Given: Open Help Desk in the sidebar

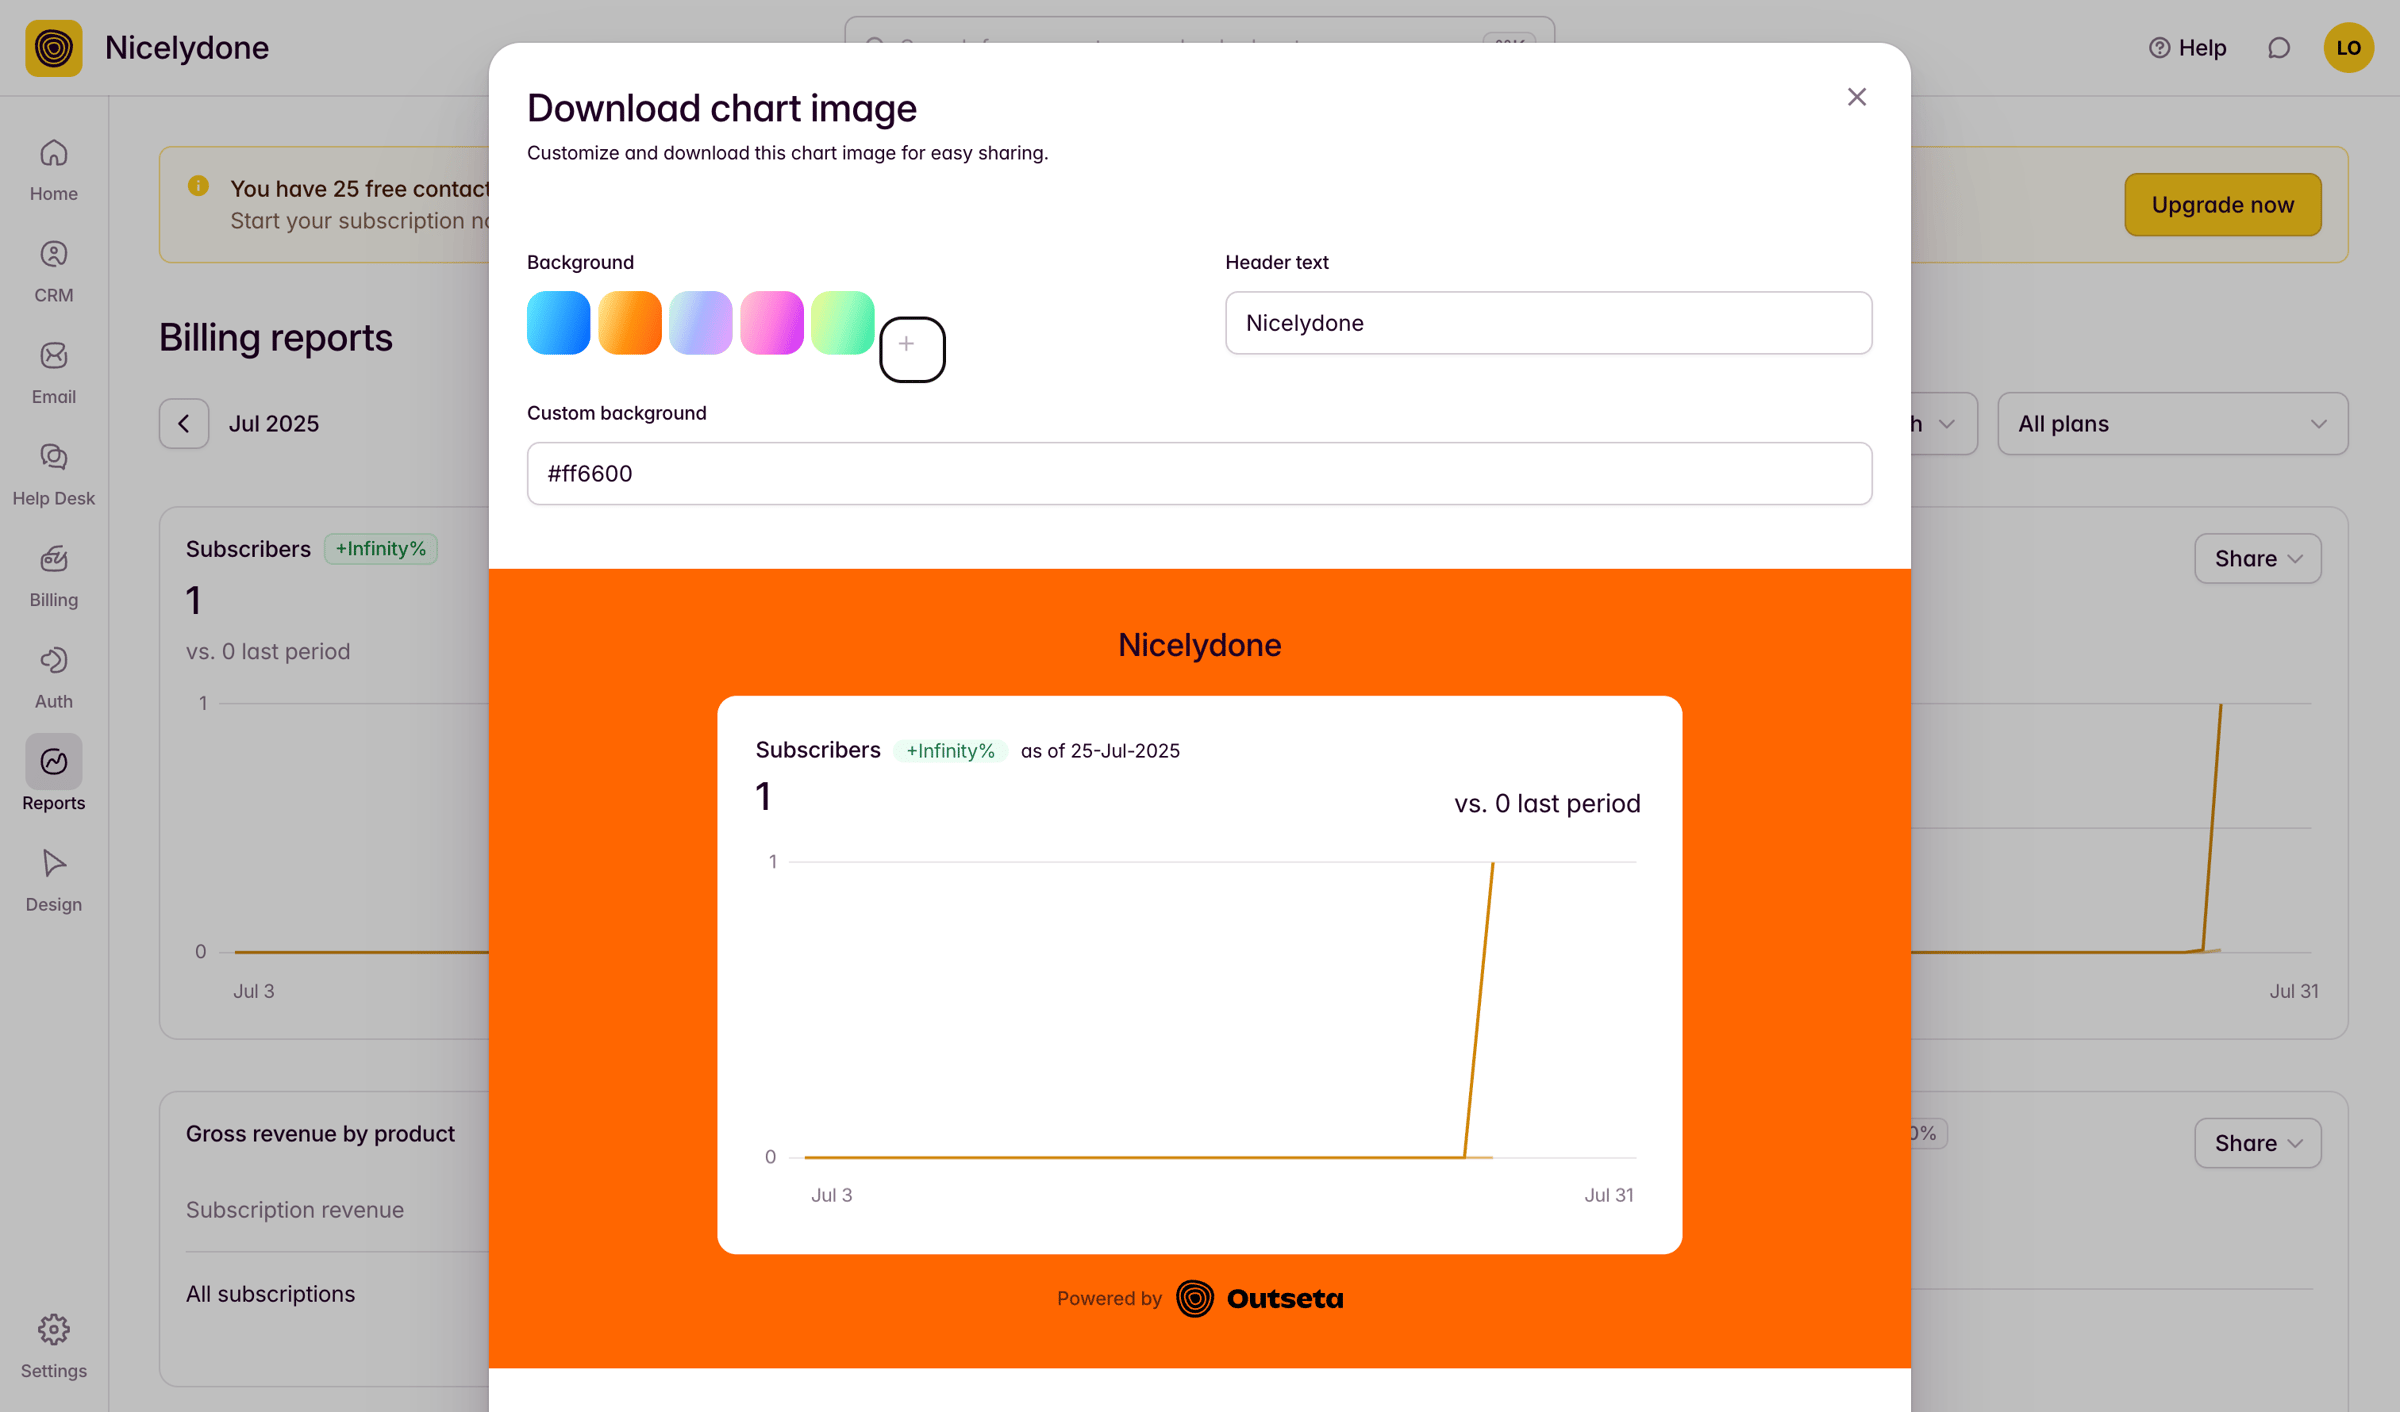Looking at the screenshot, I should 54,474.
